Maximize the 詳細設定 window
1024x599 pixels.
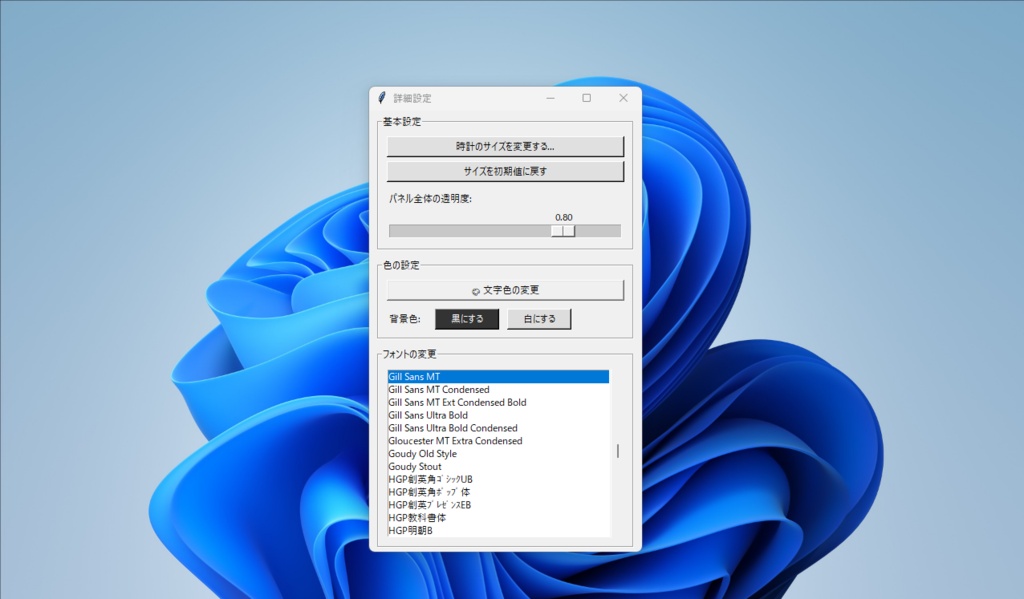586,98
